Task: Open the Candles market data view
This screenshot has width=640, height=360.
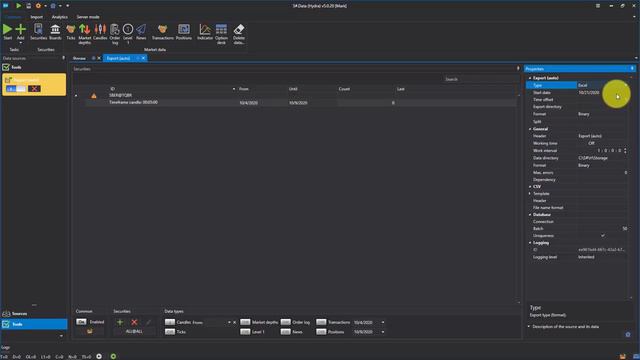Action: pyautogui.click(x=100, y=31)
